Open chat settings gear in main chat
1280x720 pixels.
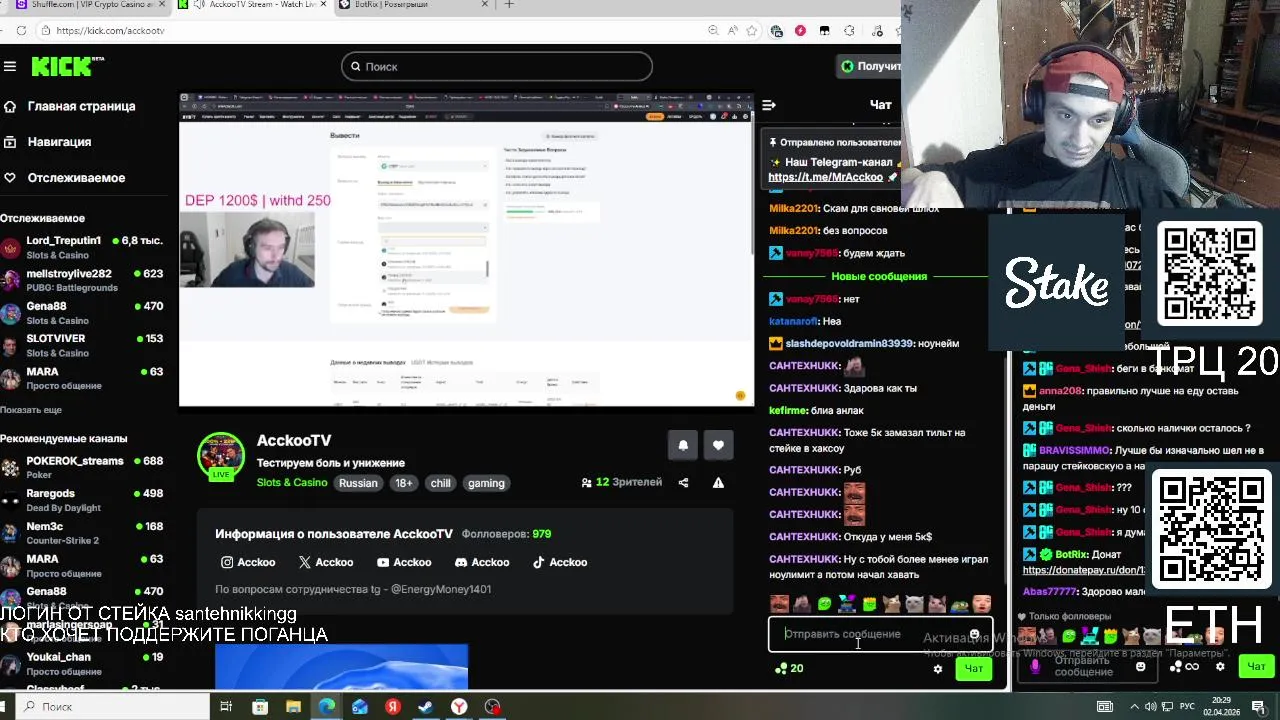pos(937,669)
